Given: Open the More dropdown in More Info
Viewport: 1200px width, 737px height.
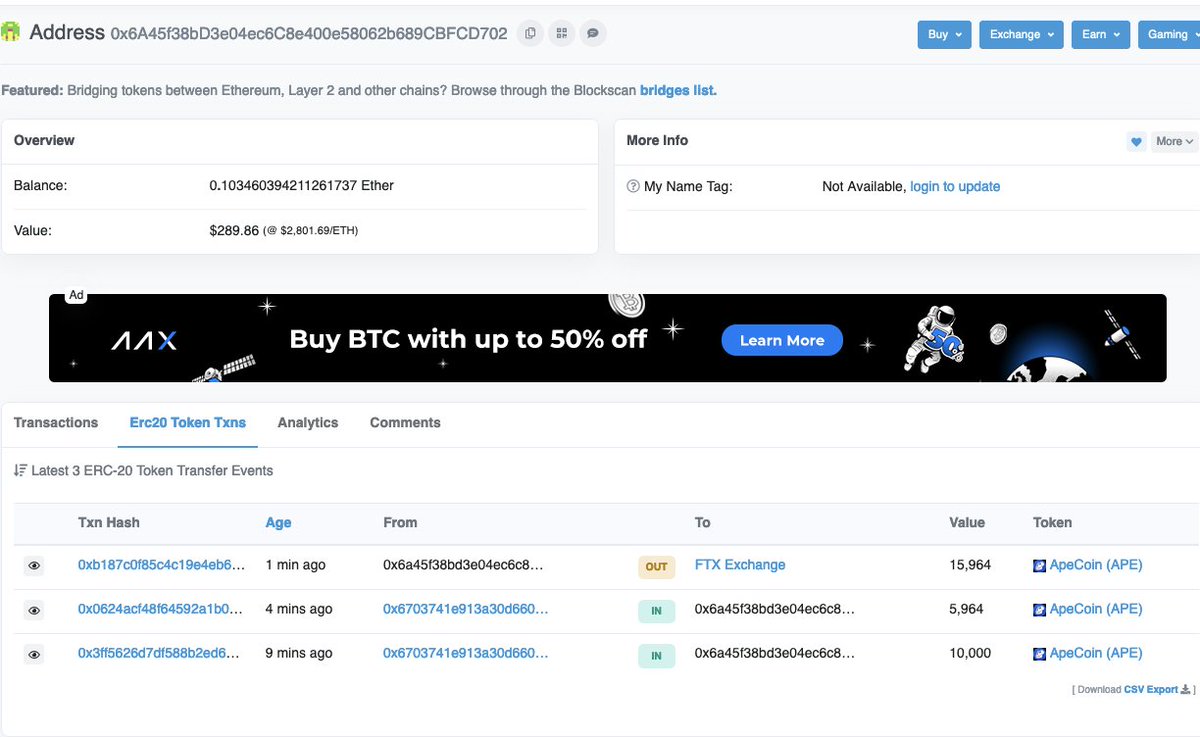Looking at the screenshot, I should 1174,142.
